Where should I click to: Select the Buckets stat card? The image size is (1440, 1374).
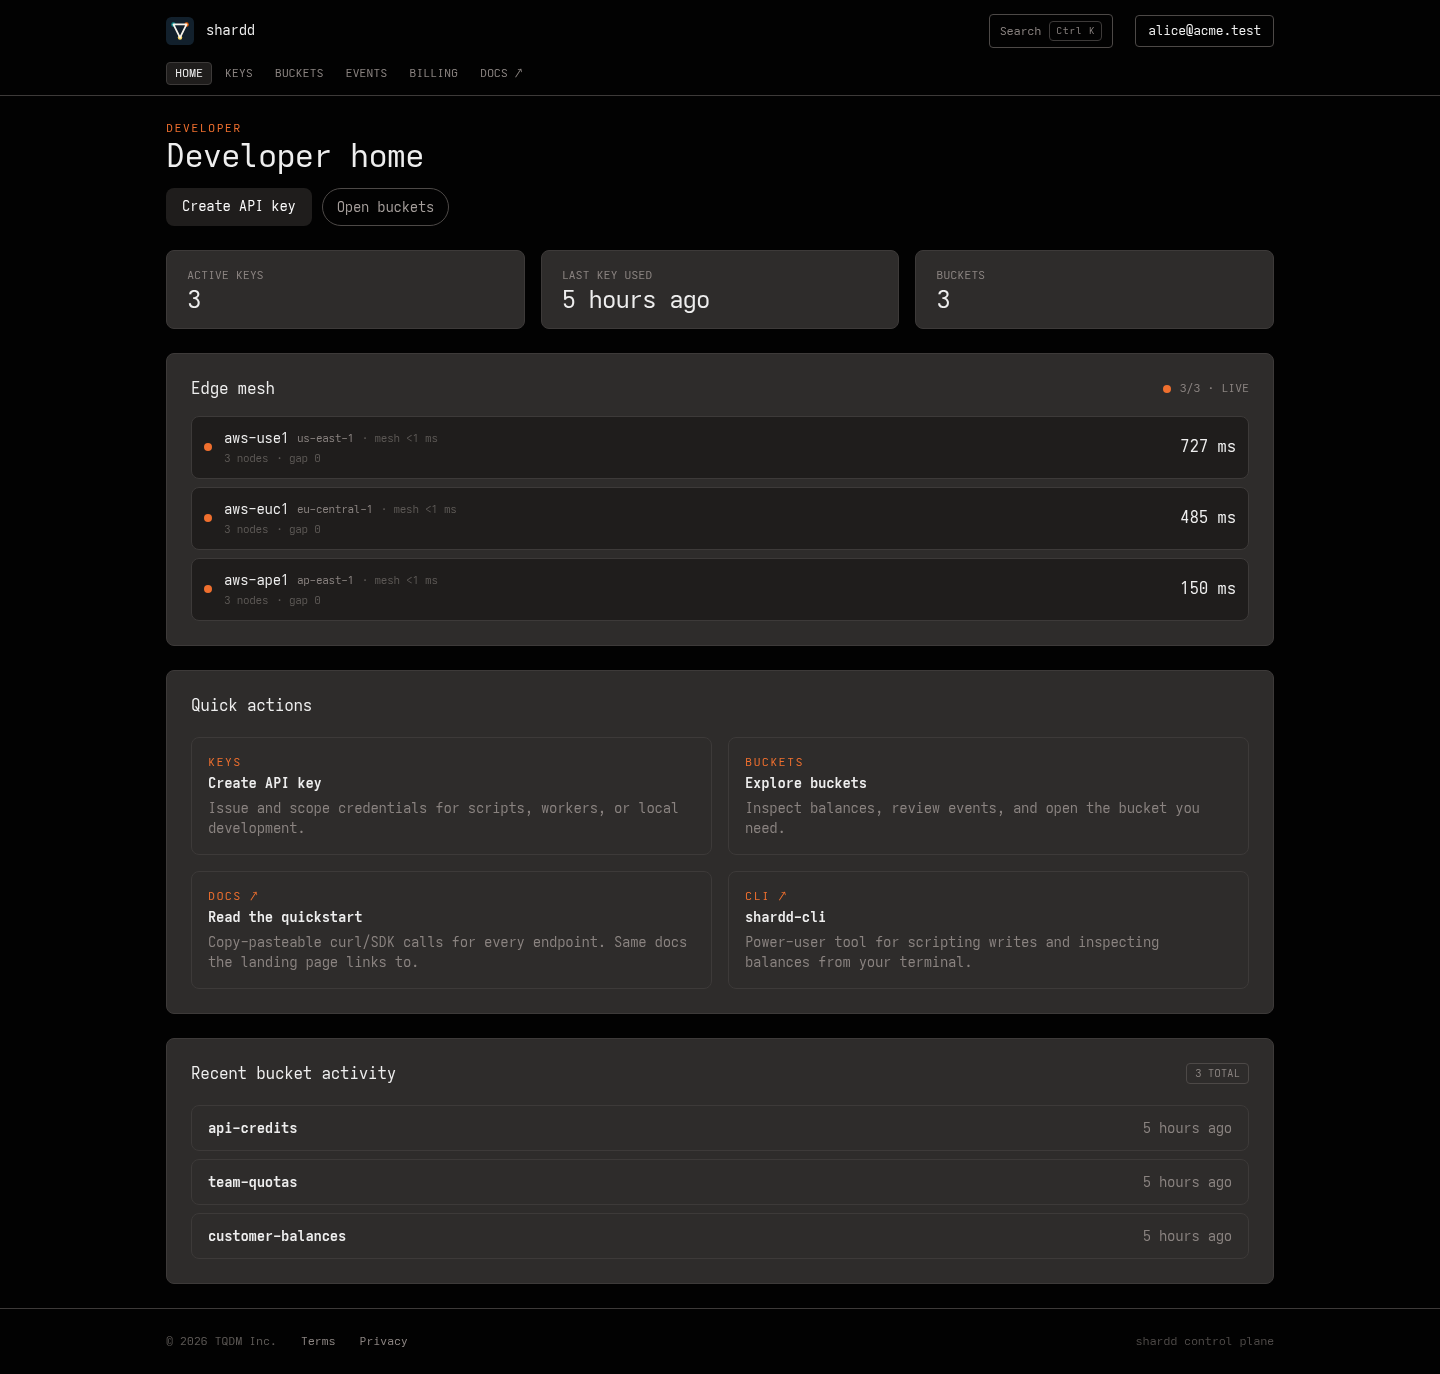pyautogui.click(x=1094, y=289)
